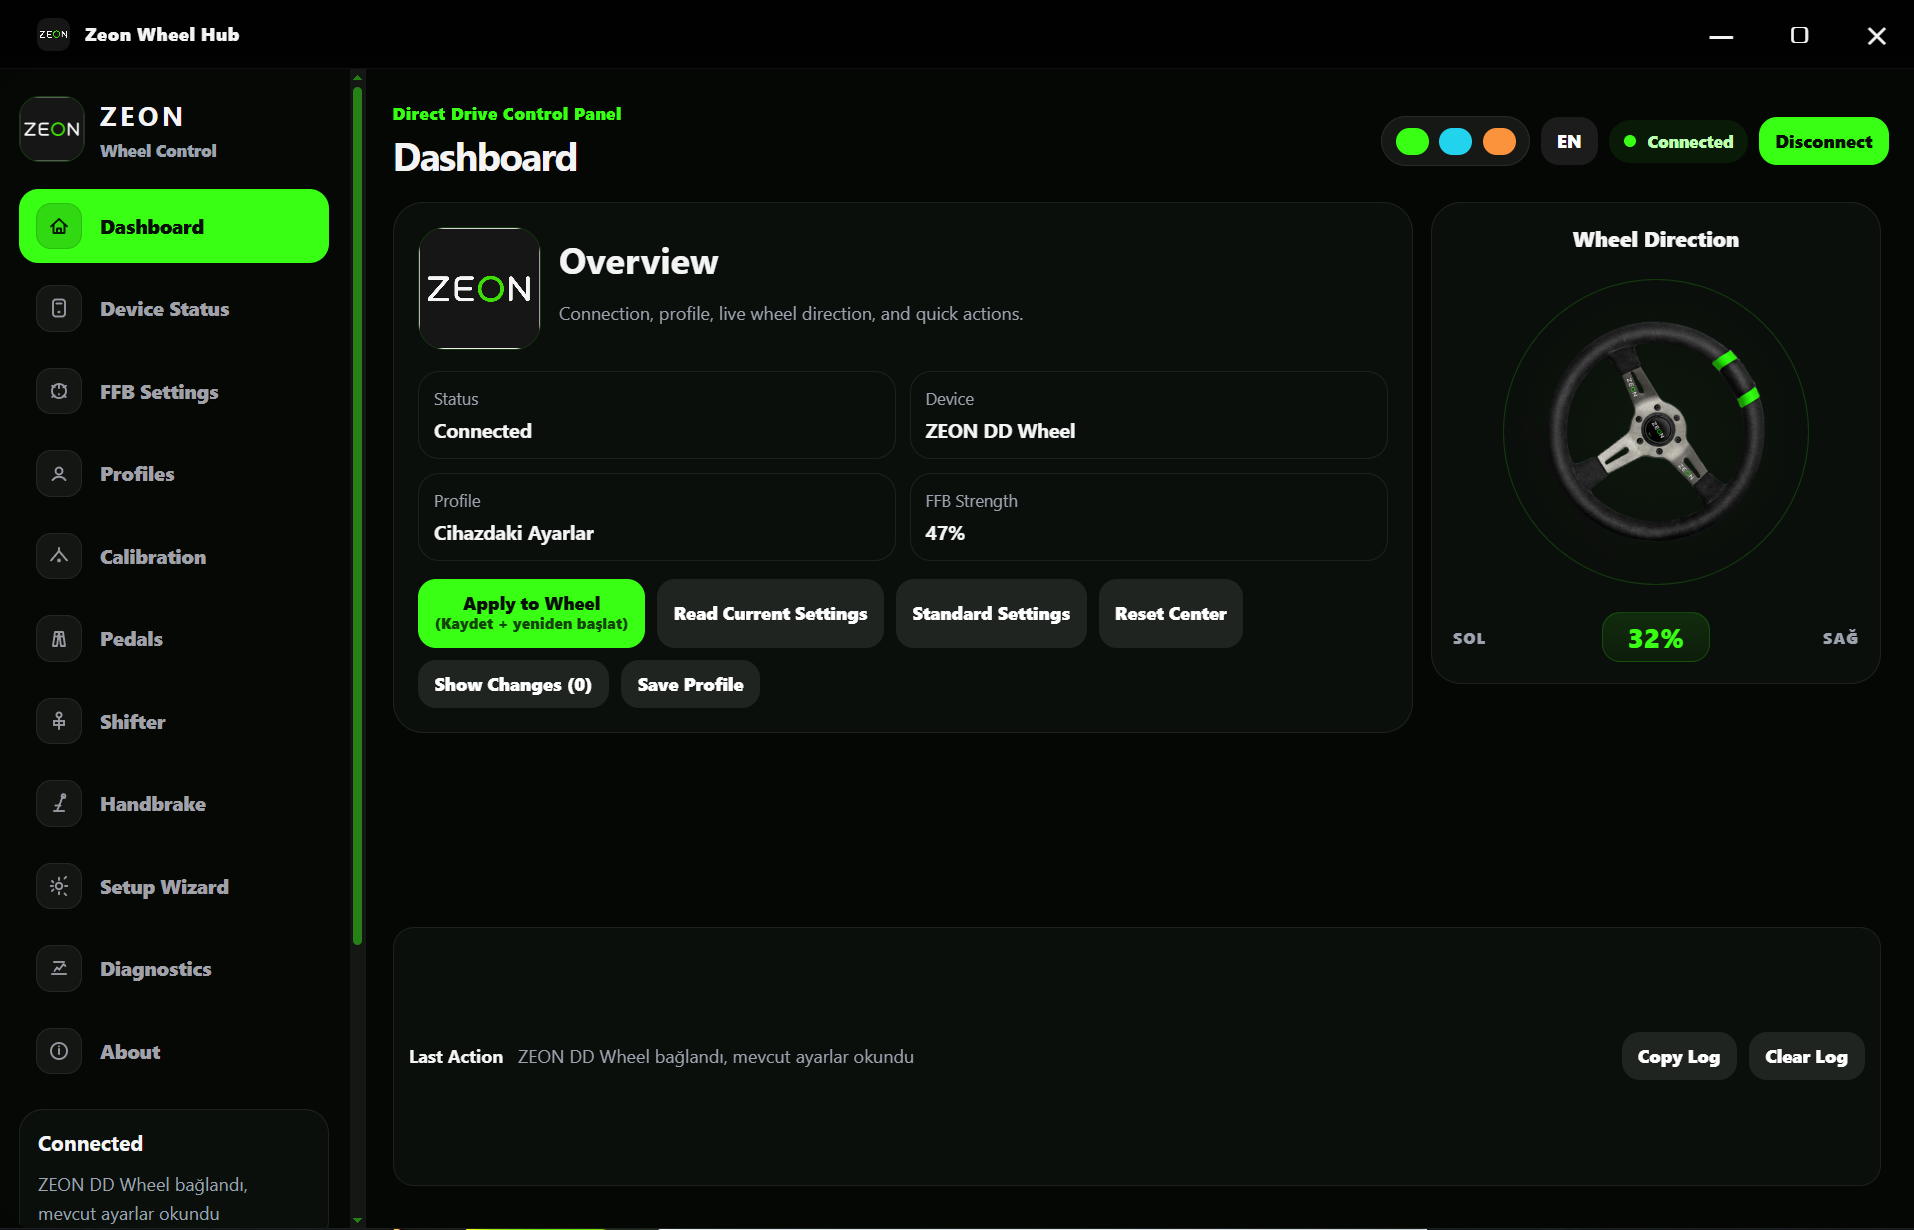This screenshot has width=1914, height=1230.
Task: Copy Log to clipboard
Action: click(x=1678, y=1056)
